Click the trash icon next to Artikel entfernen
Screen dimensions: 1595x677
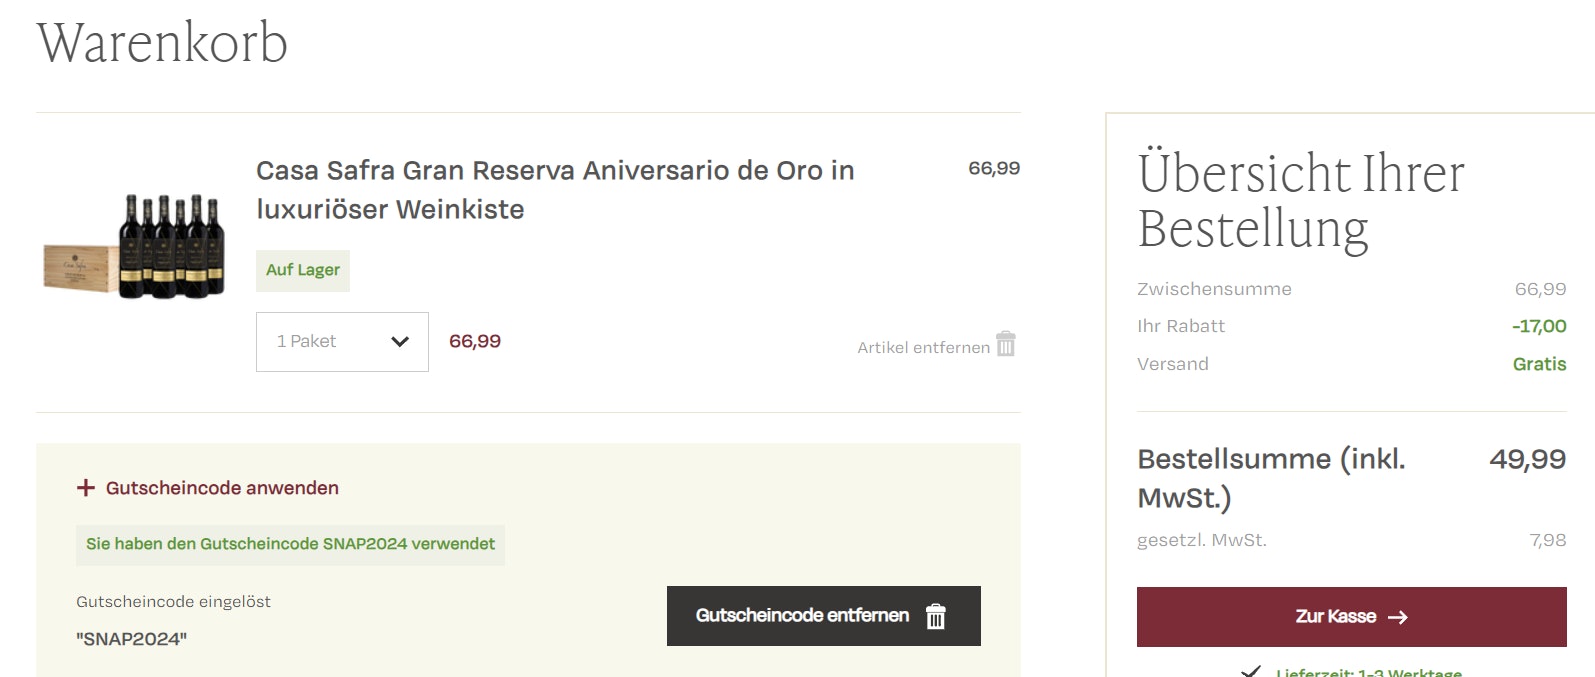point(1006,344)
